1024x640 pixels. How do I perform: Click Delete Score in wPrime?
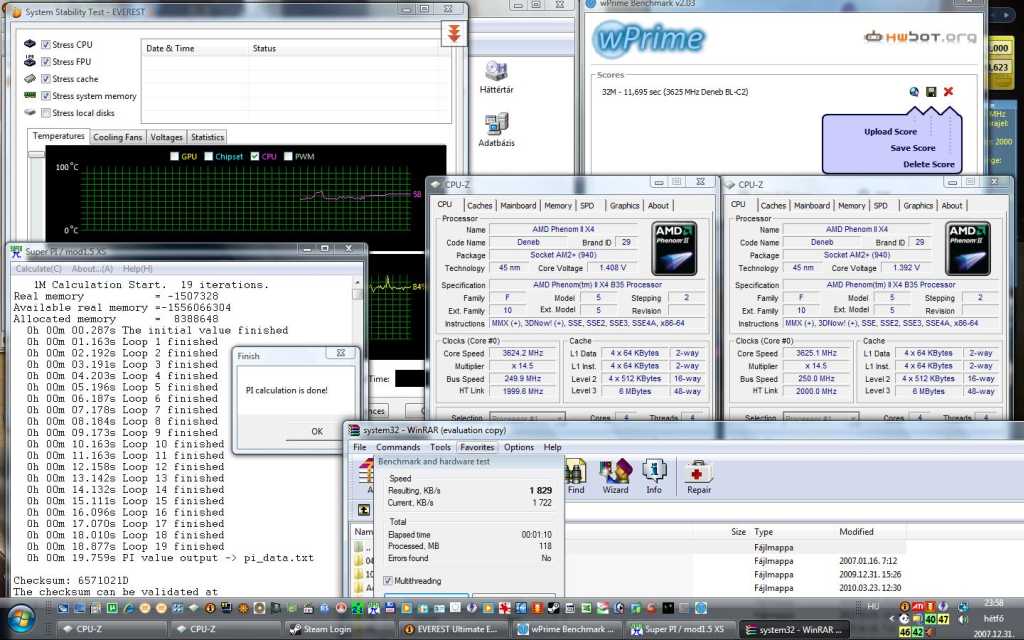coord(929,164)
